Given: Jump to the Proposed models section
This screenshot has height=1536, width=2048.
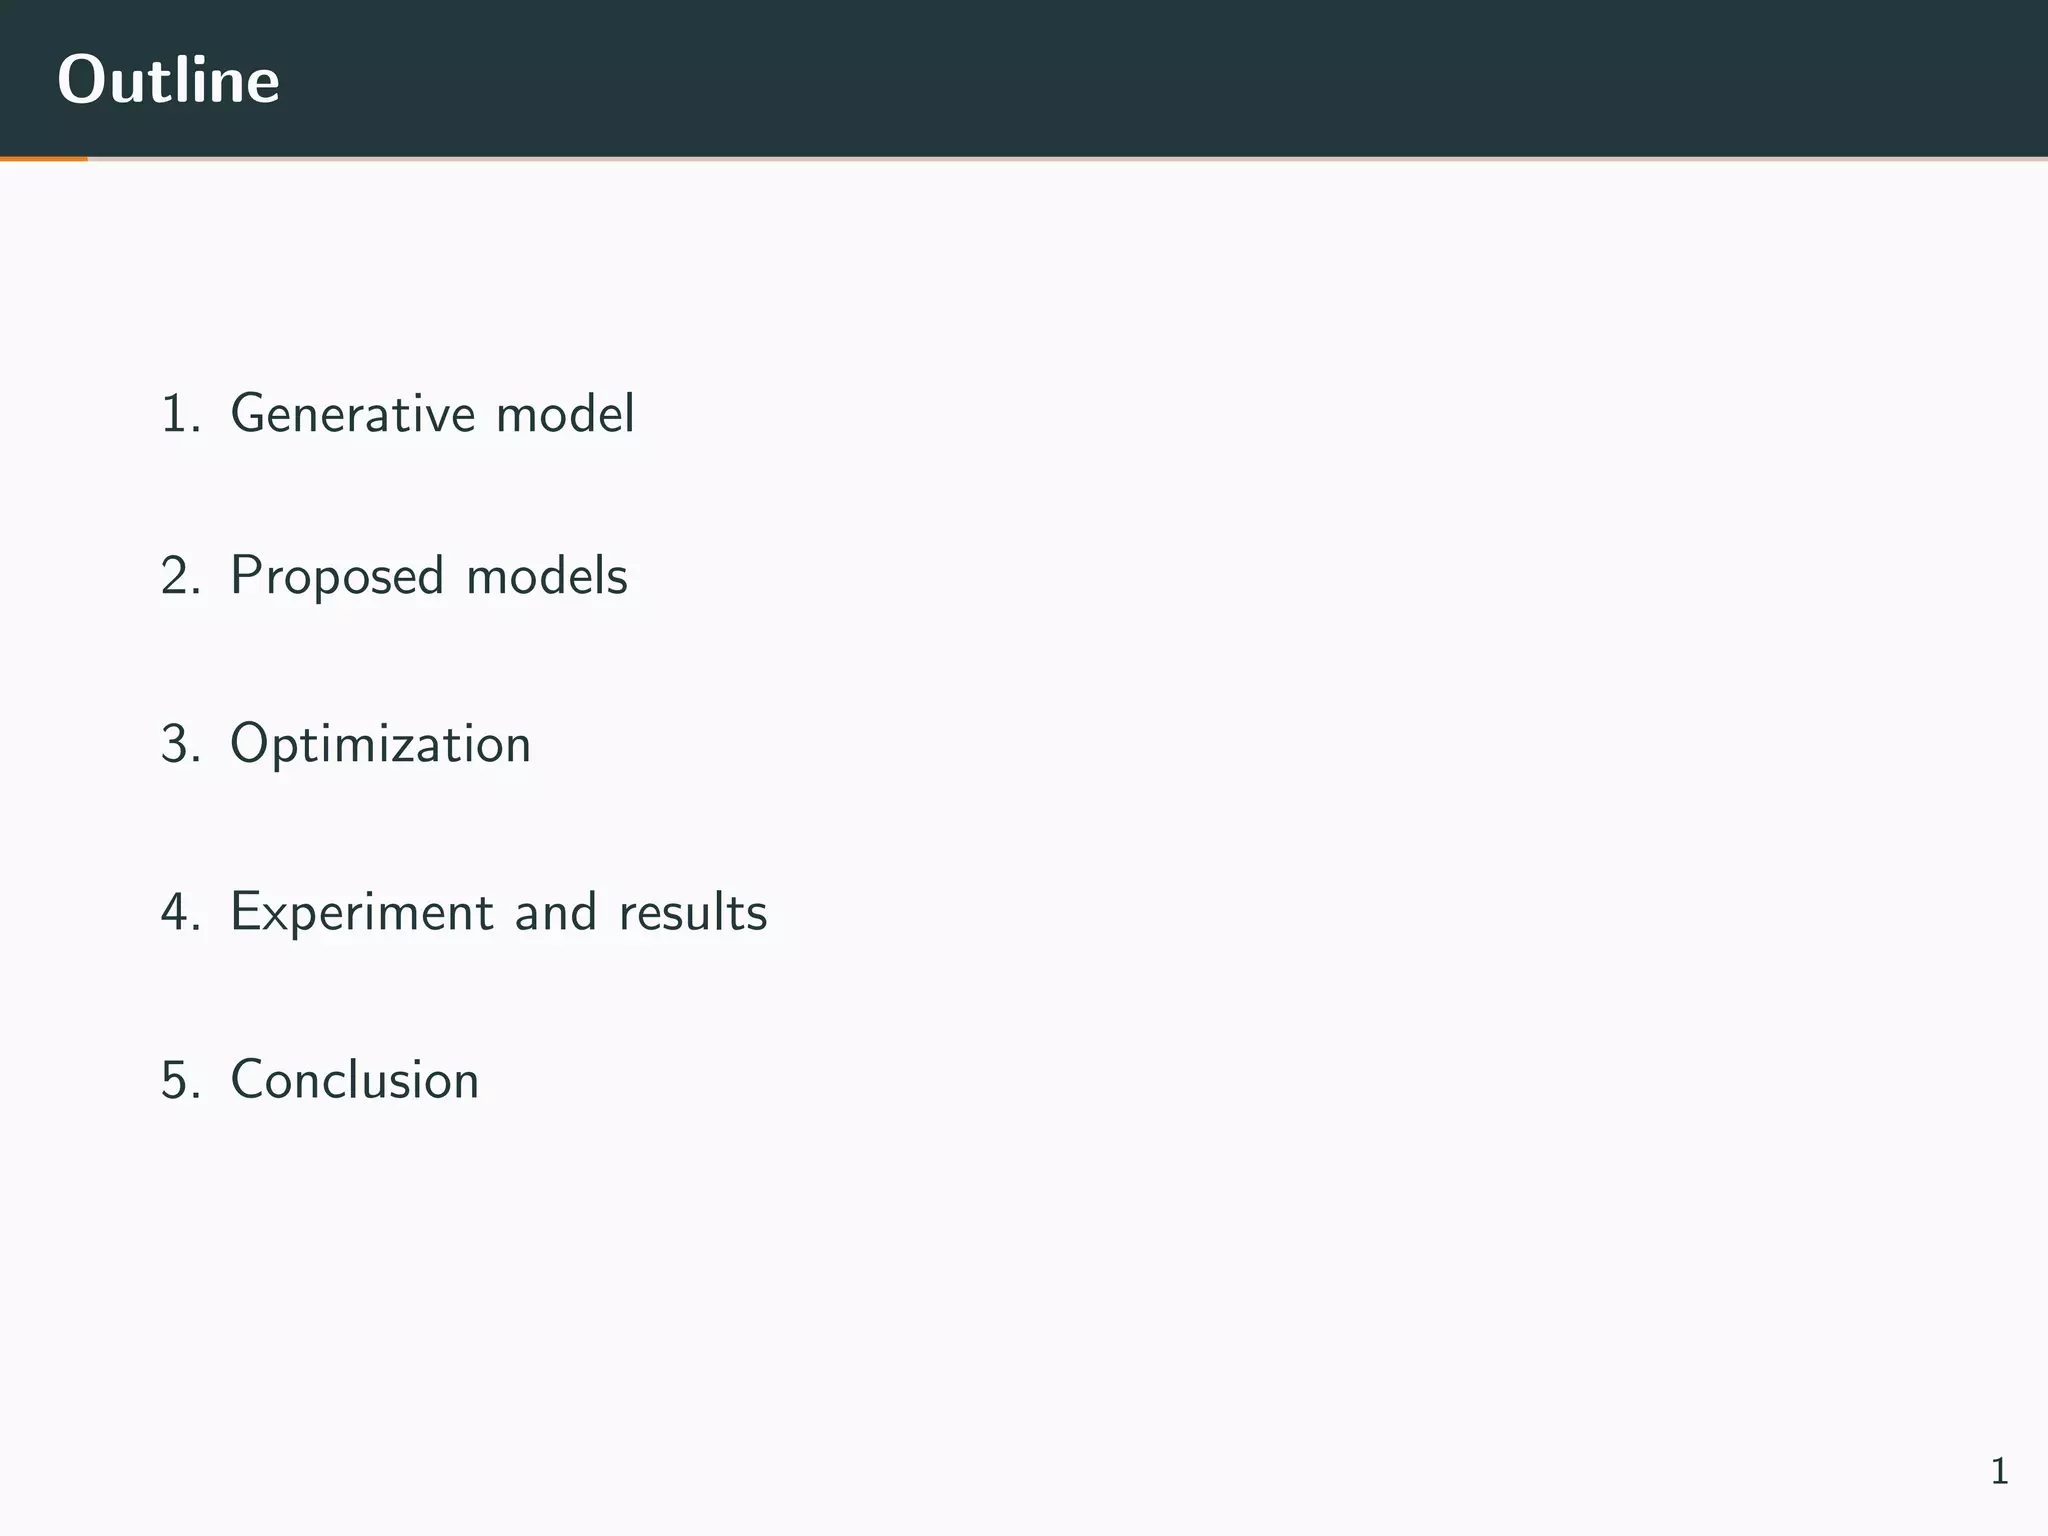Looking at the screenshot, I should (x=429, y=577).
